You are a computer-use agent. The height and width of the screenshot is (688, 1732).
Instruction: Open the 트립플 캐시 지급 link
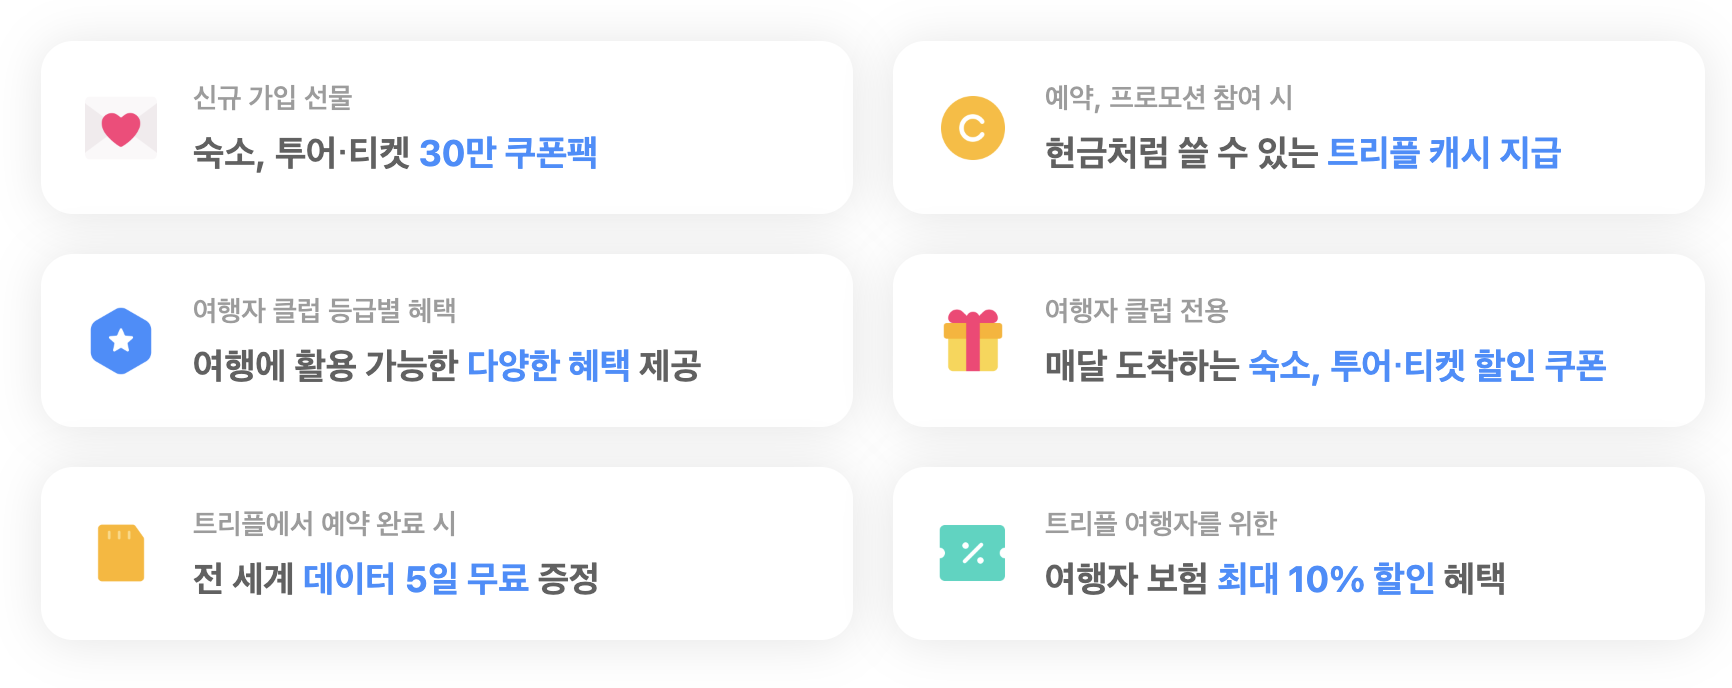point(1443,153)
